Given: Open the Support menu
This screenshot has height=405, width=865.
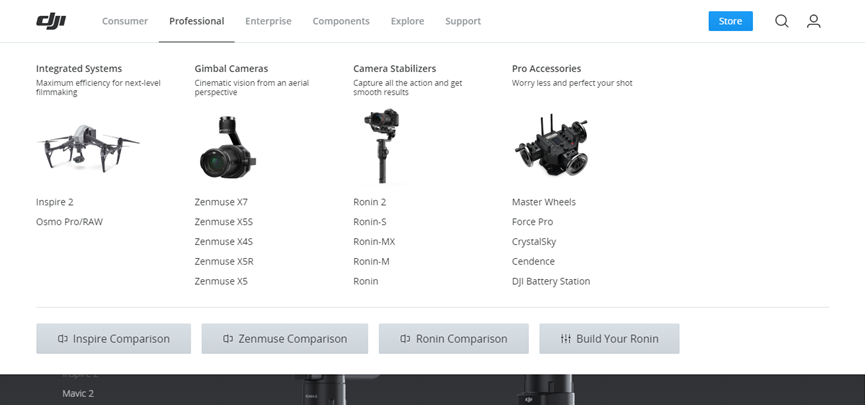Looking at the screenshot, I should (x=463, y=21).
